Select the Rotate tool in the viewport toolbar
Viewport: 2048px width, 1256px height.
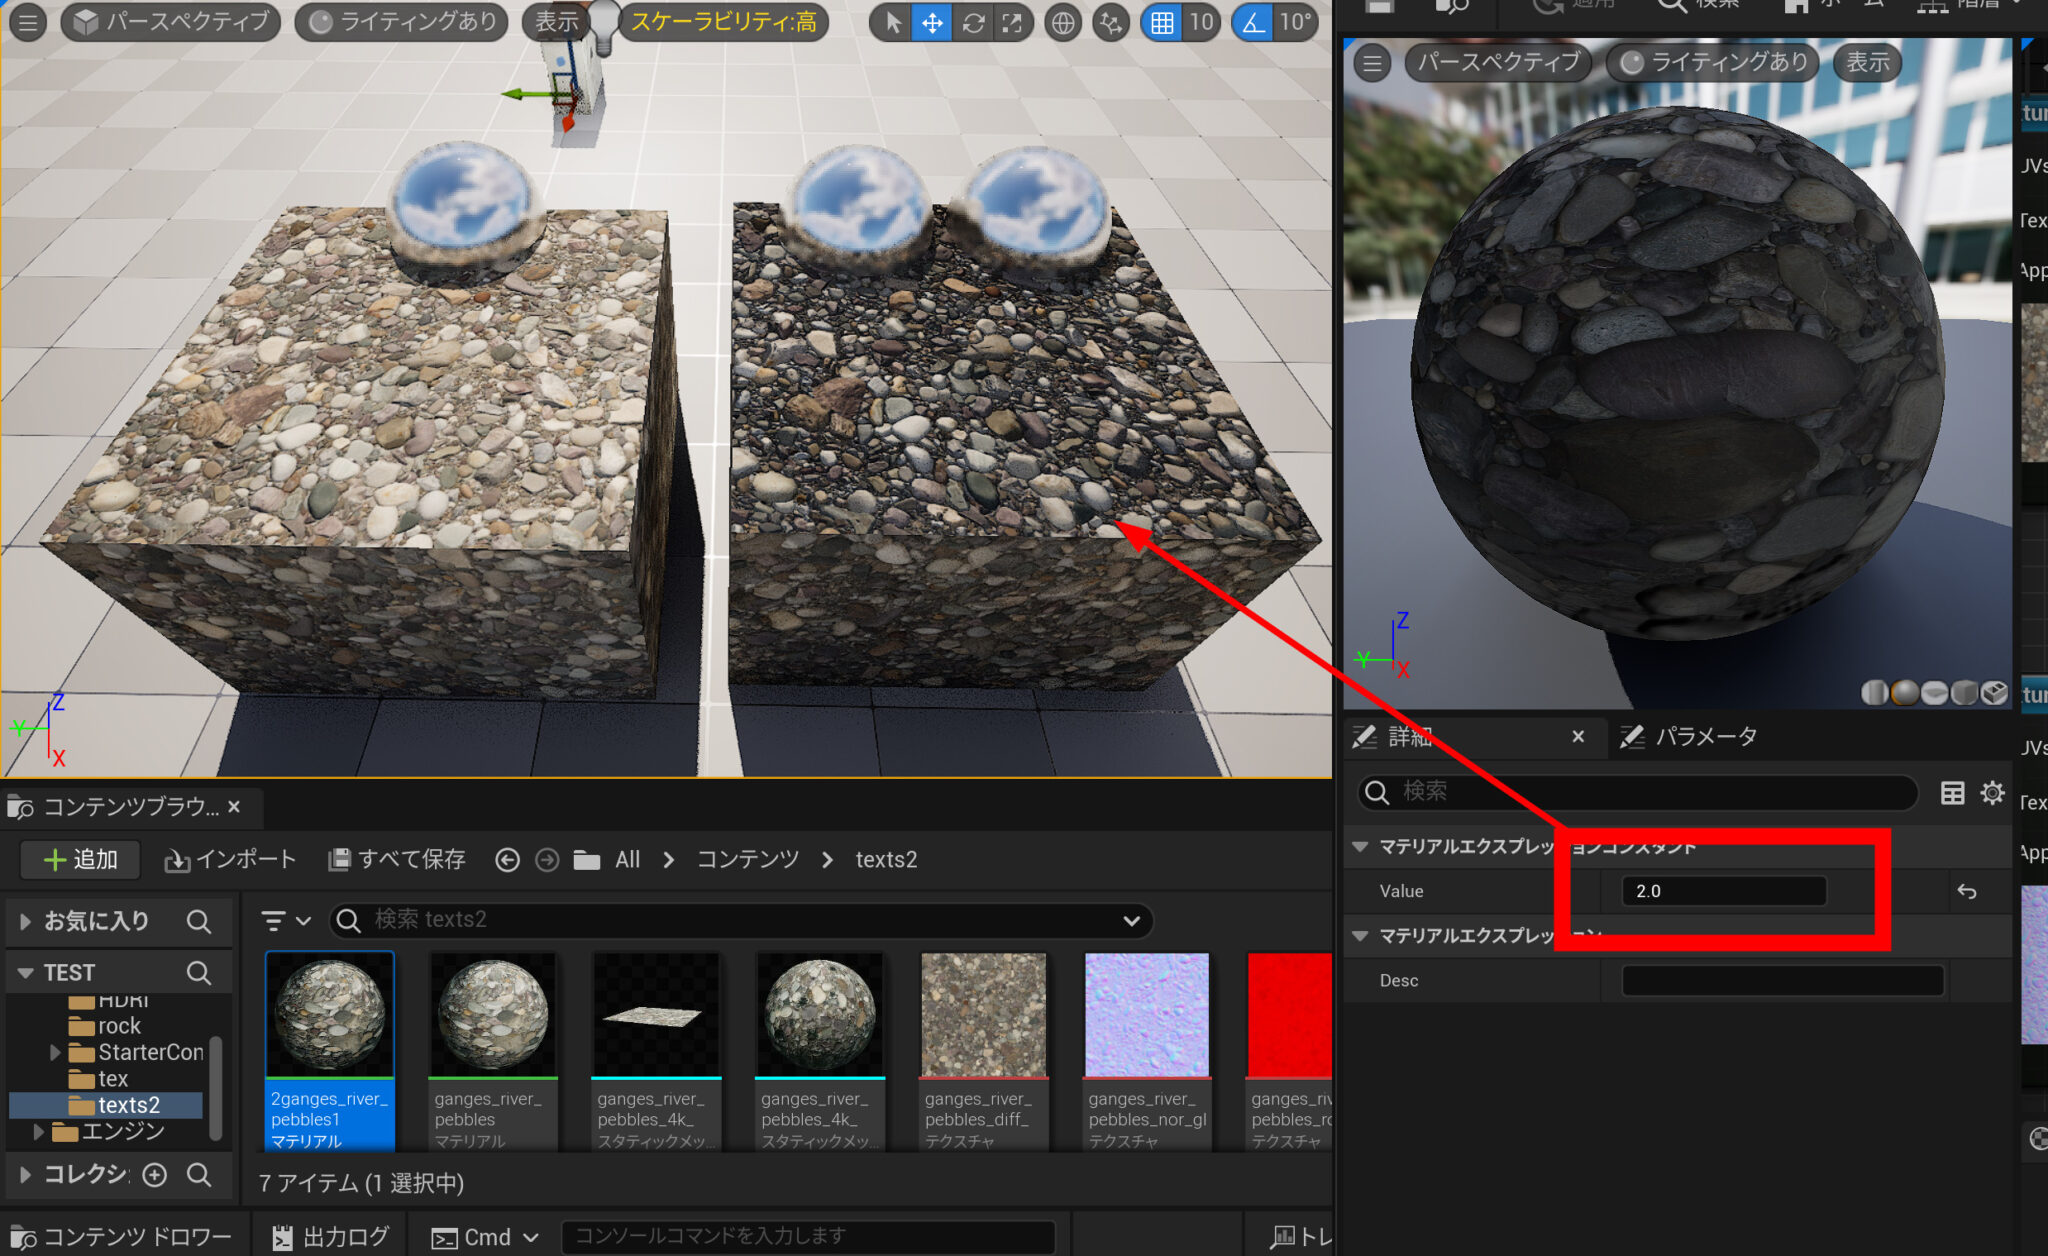click(x=973, y=22)
